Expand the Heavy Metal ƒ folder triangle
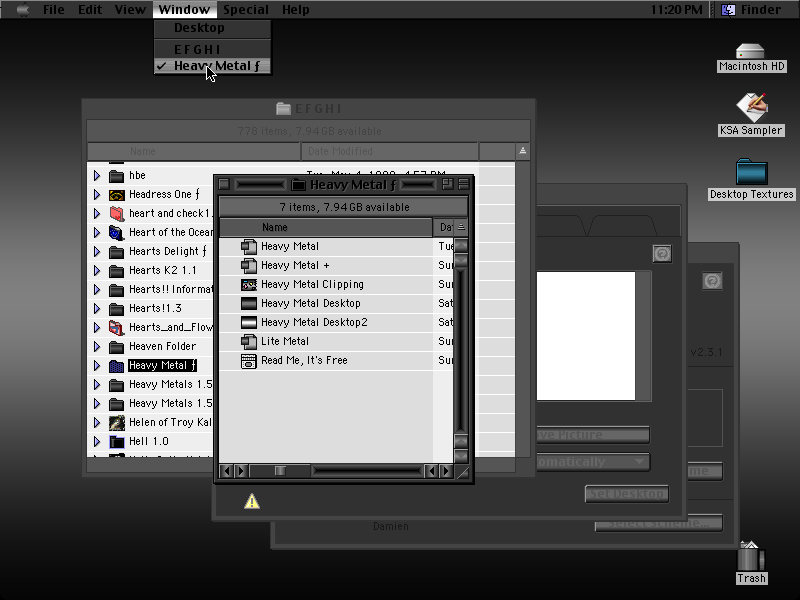The image size is (800, 600). click(x=97, y=365)
